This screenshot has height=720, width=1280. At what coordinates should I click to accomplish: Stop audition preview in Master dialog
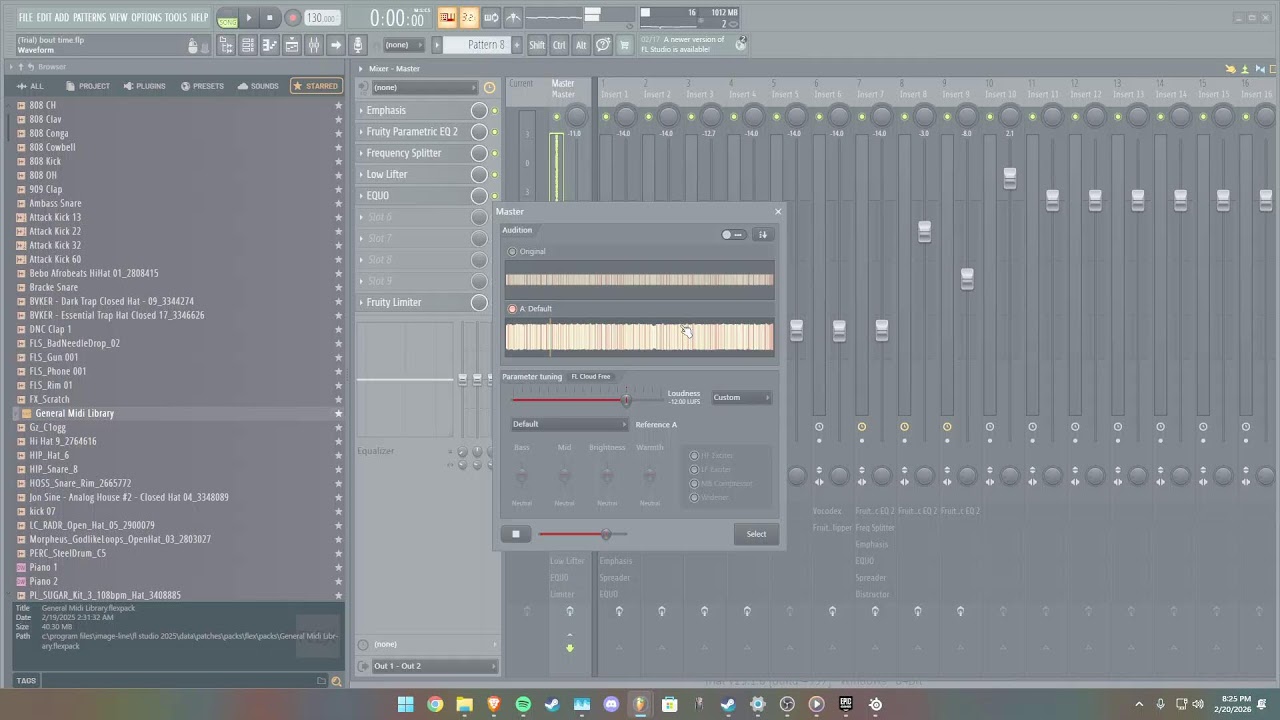pyautogui.click(x=516, y=534)
